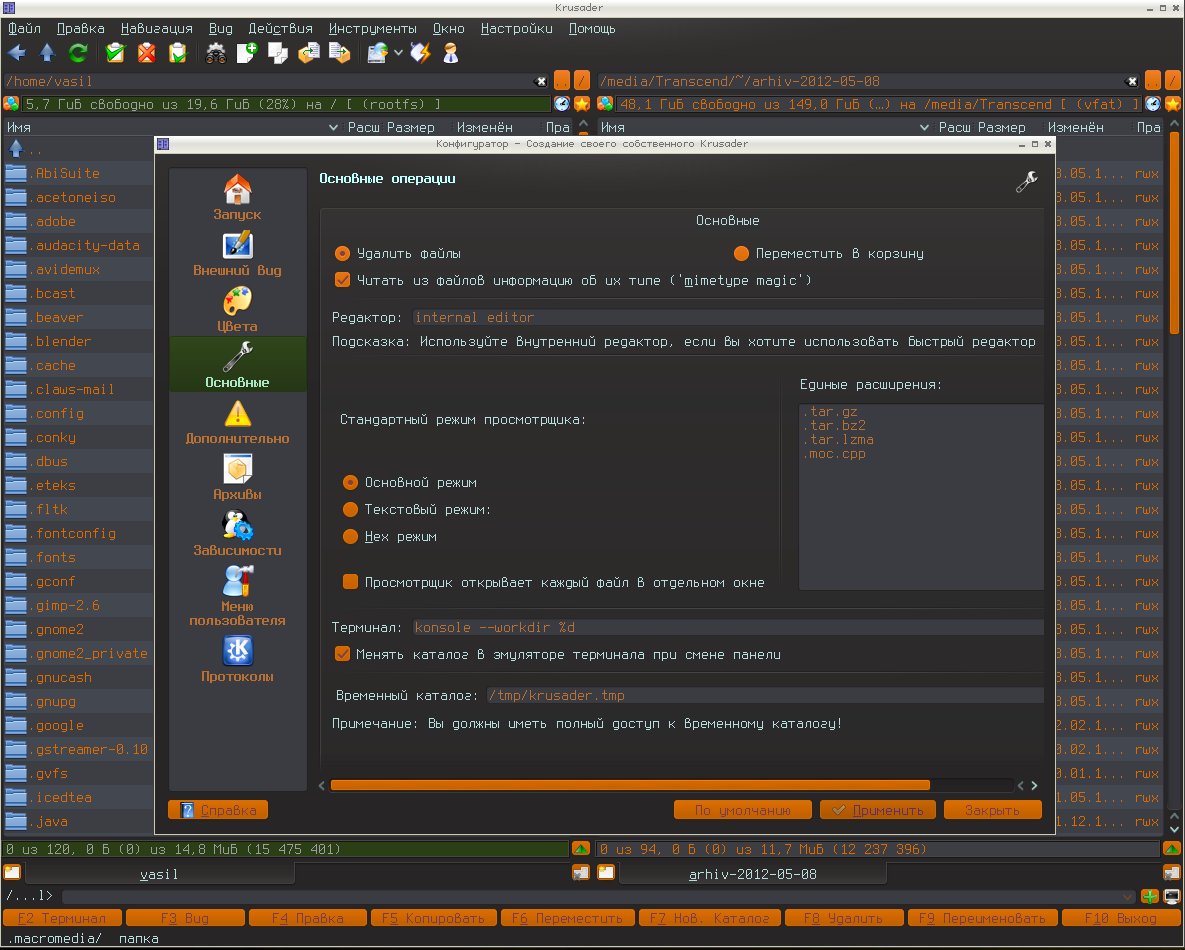Click left panel media drives icon
Image resolution: width=1185 pixels, height=950 pixels.
coord(11,104)
